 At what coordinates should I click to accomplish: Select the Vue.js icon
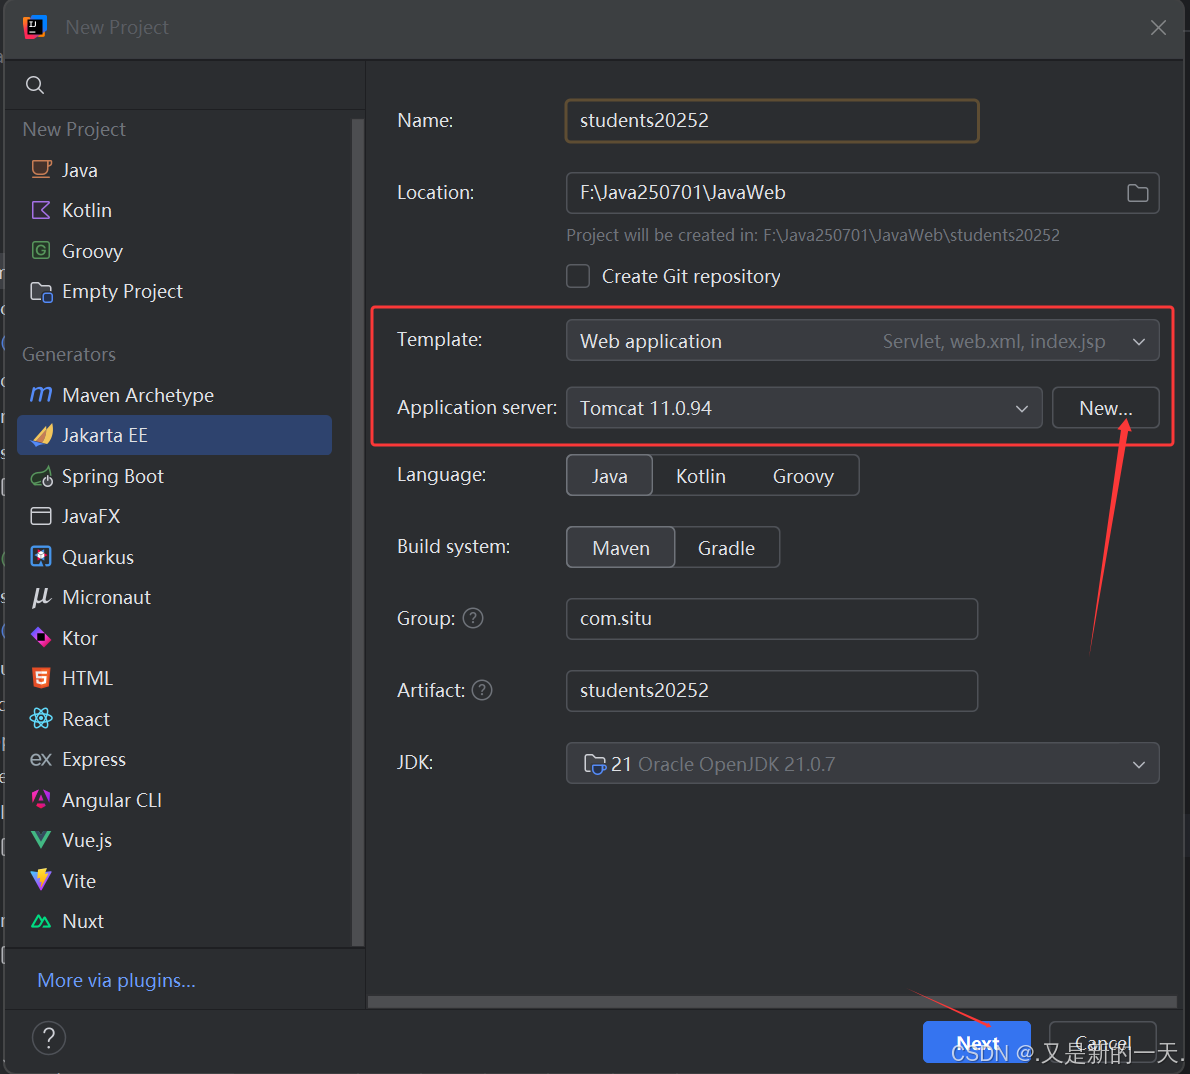[41, 840]
